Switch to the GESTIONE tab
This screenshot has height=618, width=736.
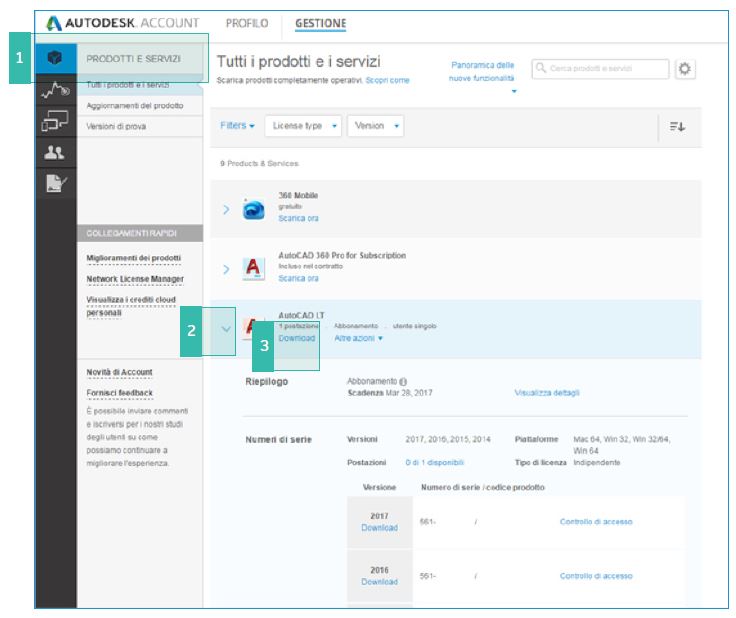pyautogui.click(x=321, y=23)
